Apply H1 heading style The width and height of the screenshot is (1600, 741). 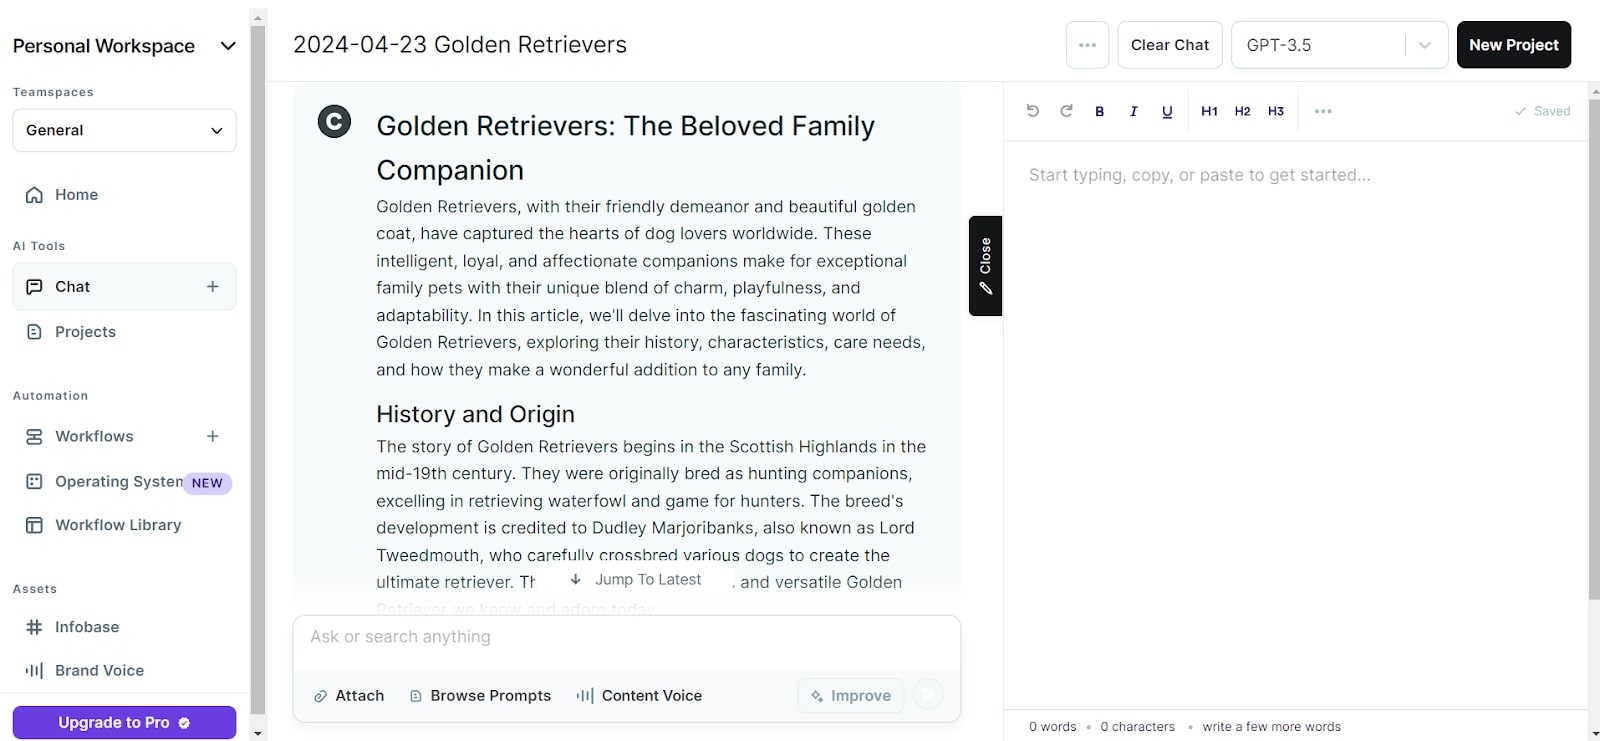1209,111
